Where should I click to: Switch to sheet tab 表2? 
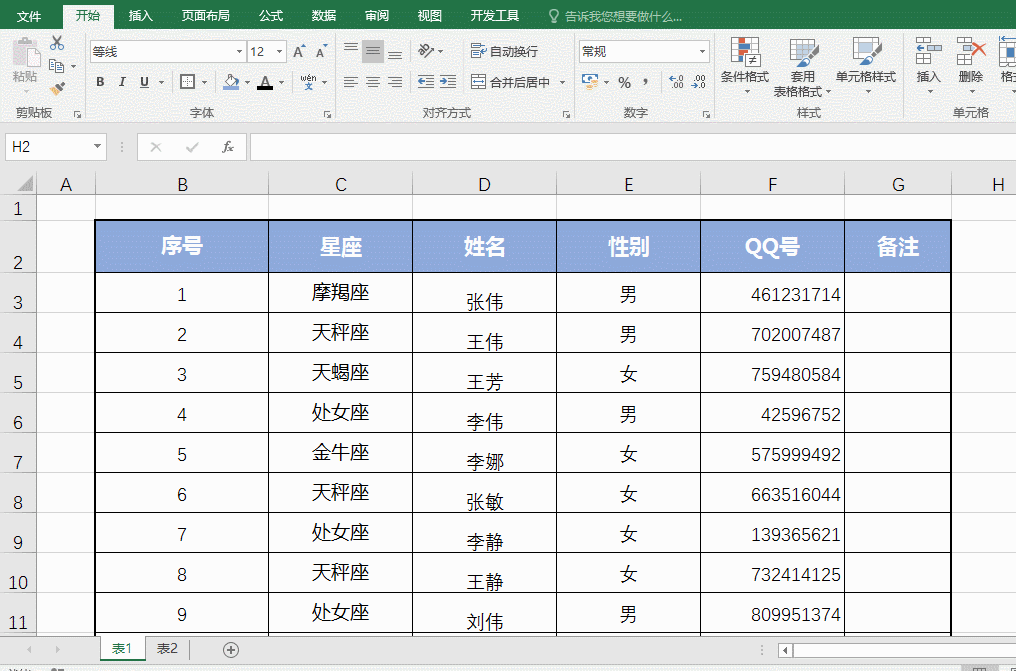pos(167,649)
